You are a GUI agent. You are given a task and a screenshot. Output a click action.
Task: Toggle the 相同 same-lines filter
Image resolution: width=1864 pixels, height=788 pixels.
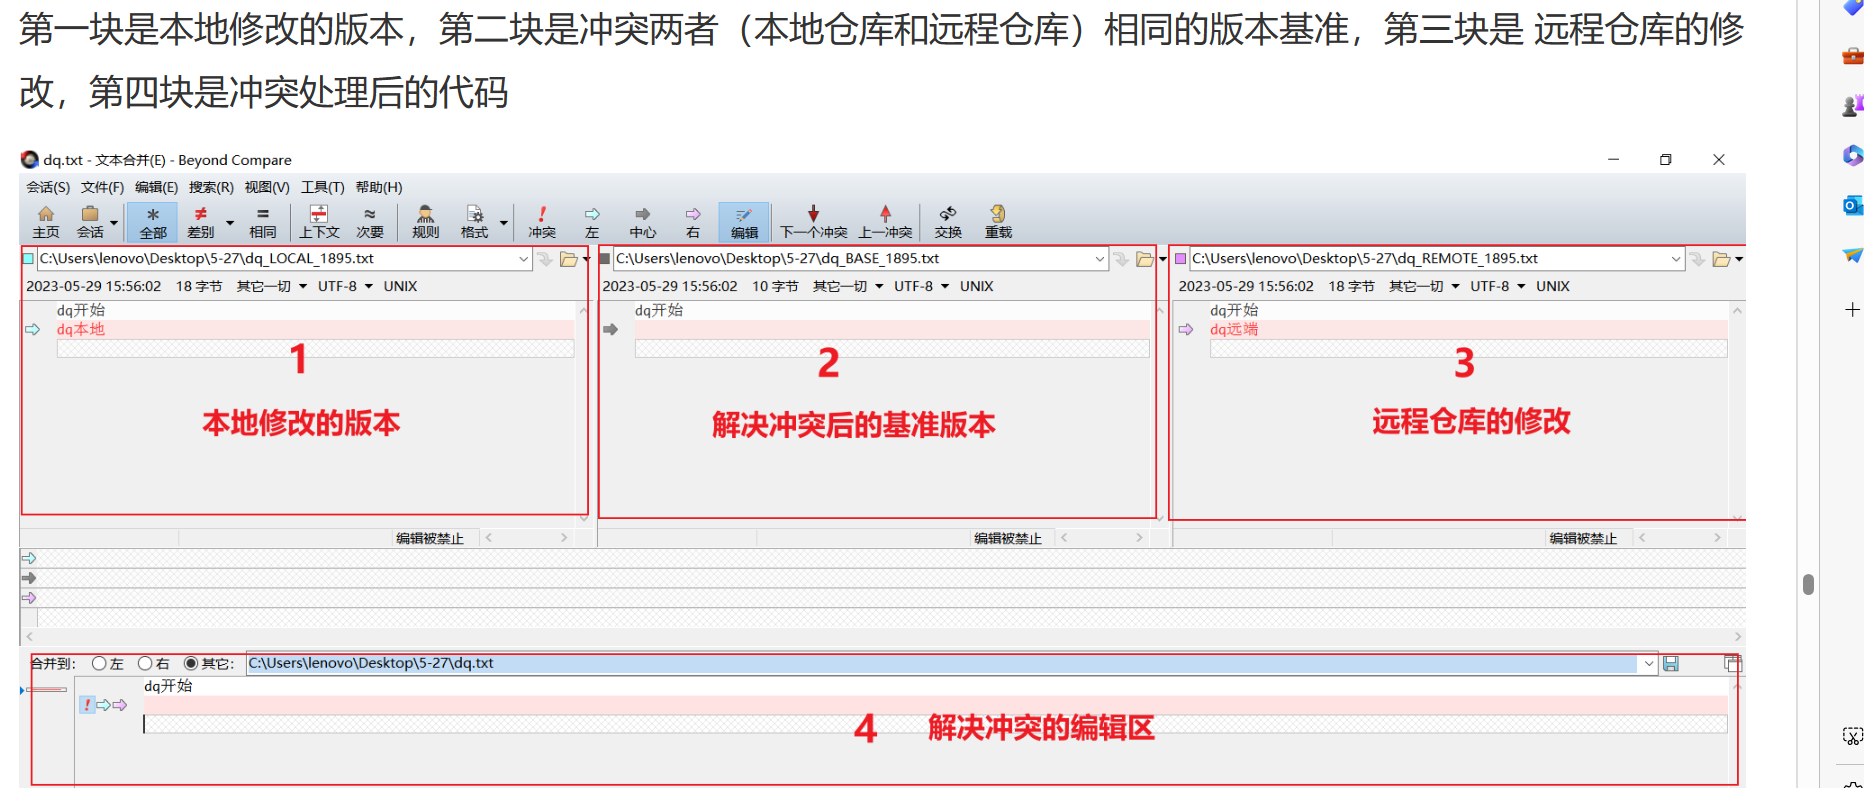tap(262, 222)
